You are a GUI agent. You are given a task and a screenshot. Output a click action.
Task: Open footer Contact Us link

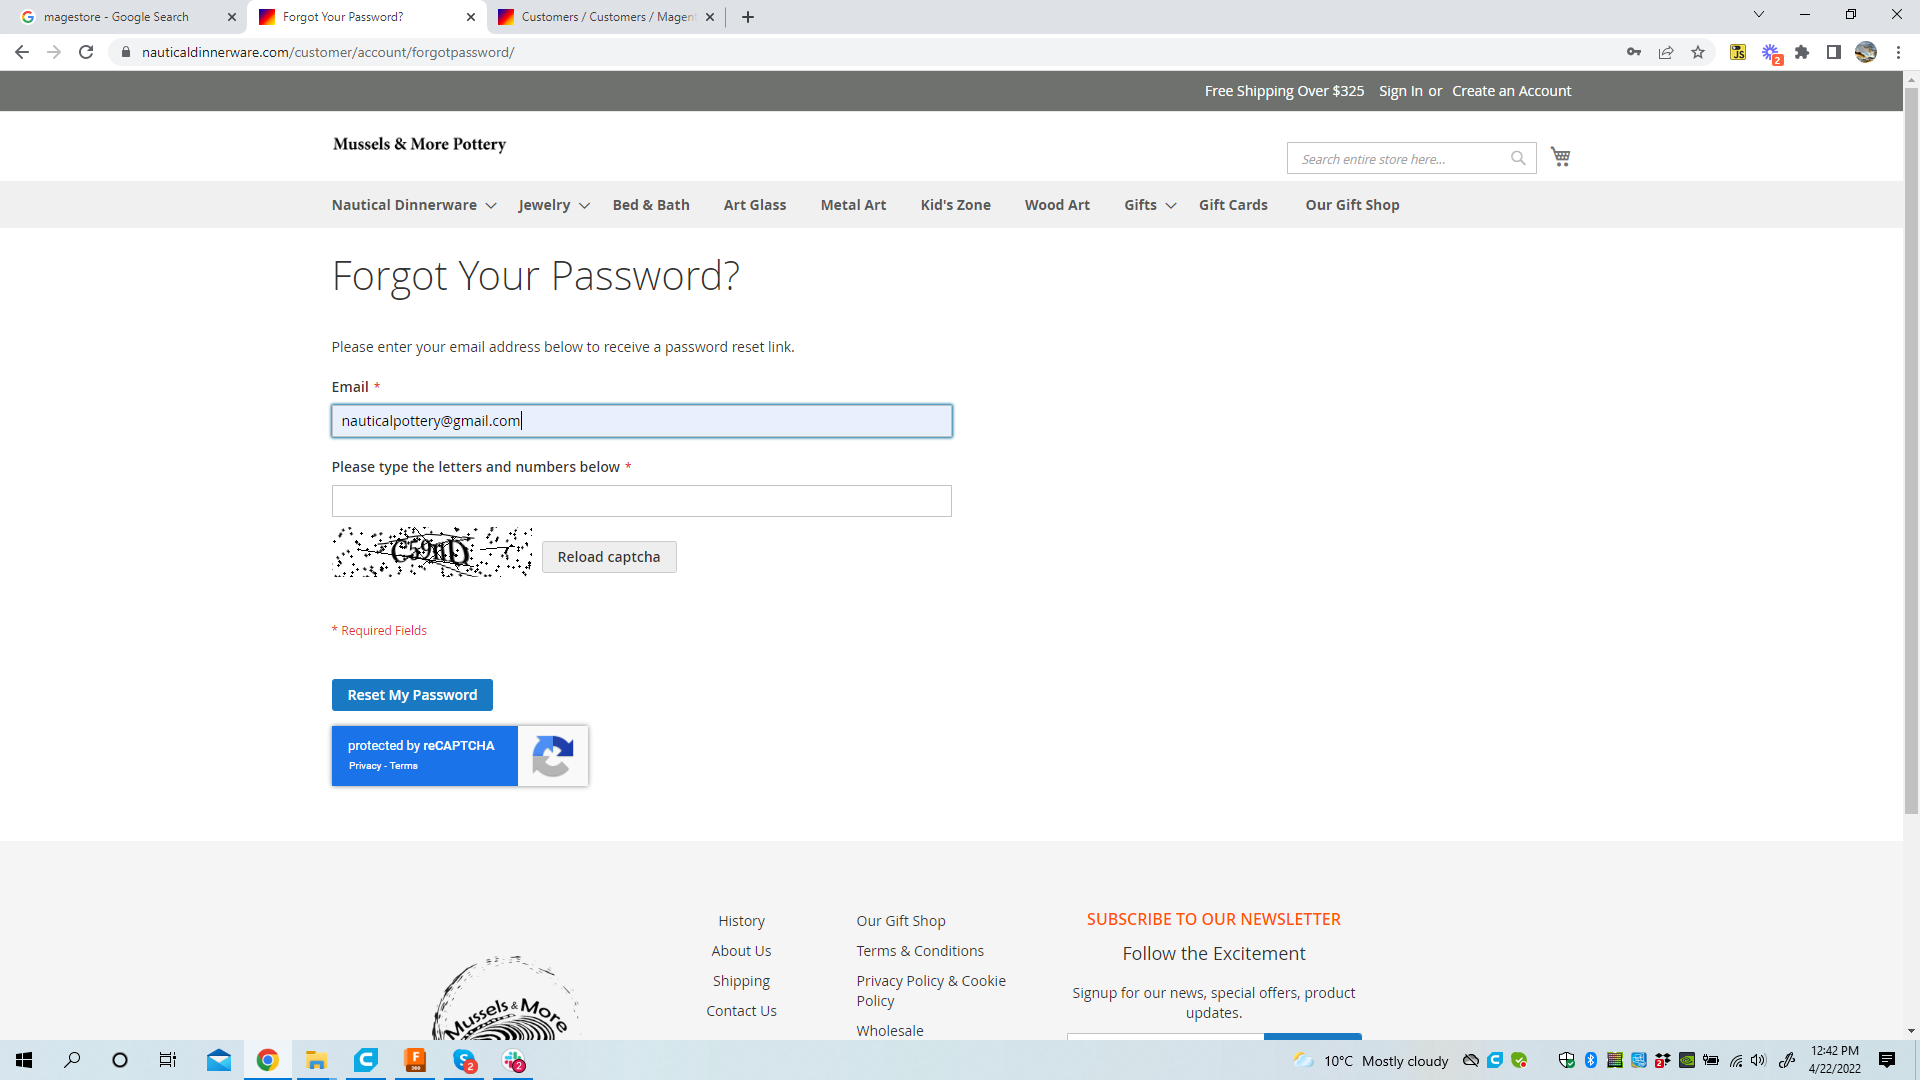point(741,1011)
